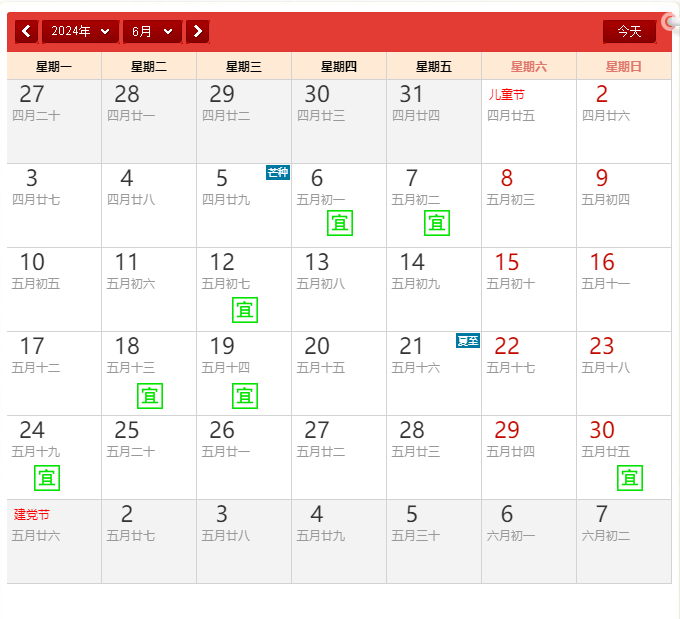
Task: Go to next month with right arrow
Action: click(198, 31)
